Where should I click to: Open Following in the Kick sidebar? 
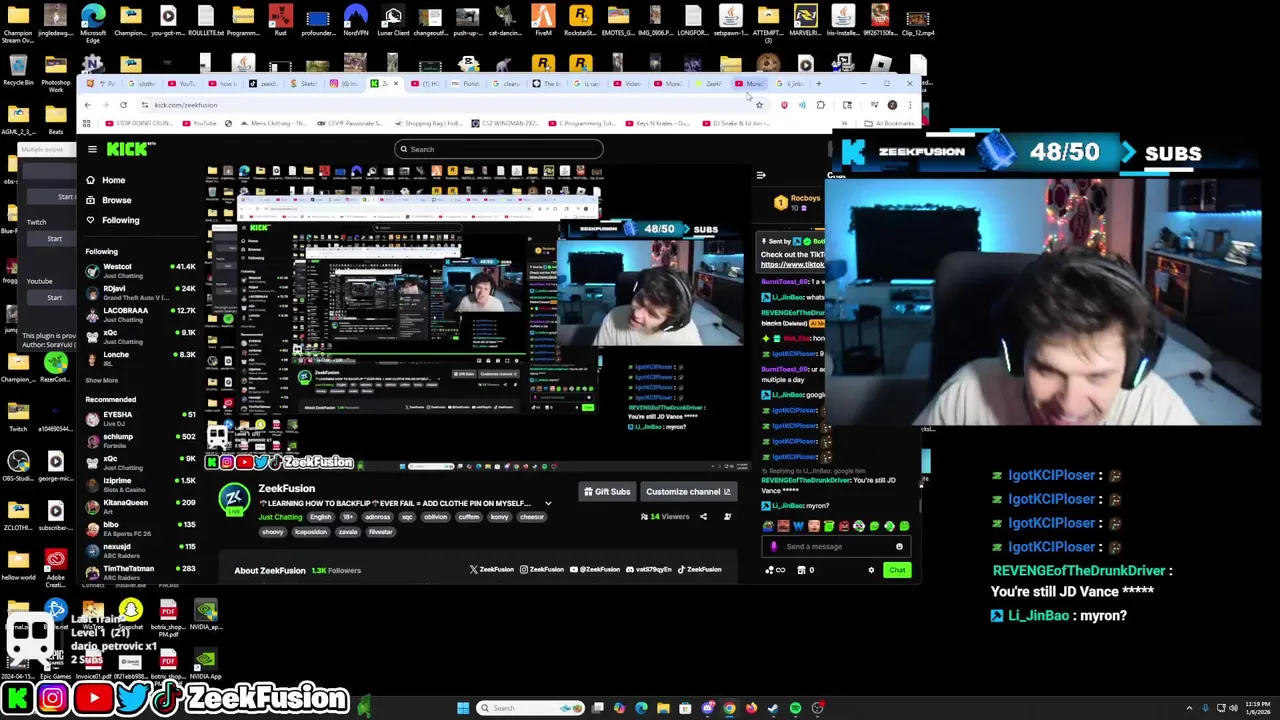point(112,220)
